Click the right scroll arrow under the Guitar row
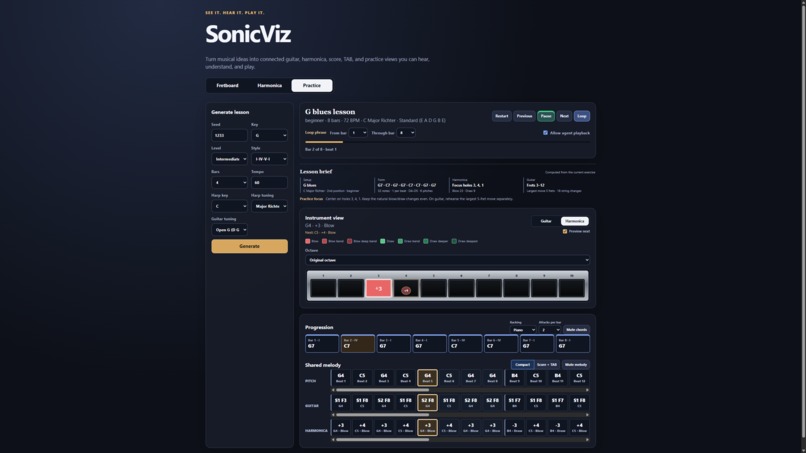The width and height of the screenshot is (806, 453). [587, 415]
